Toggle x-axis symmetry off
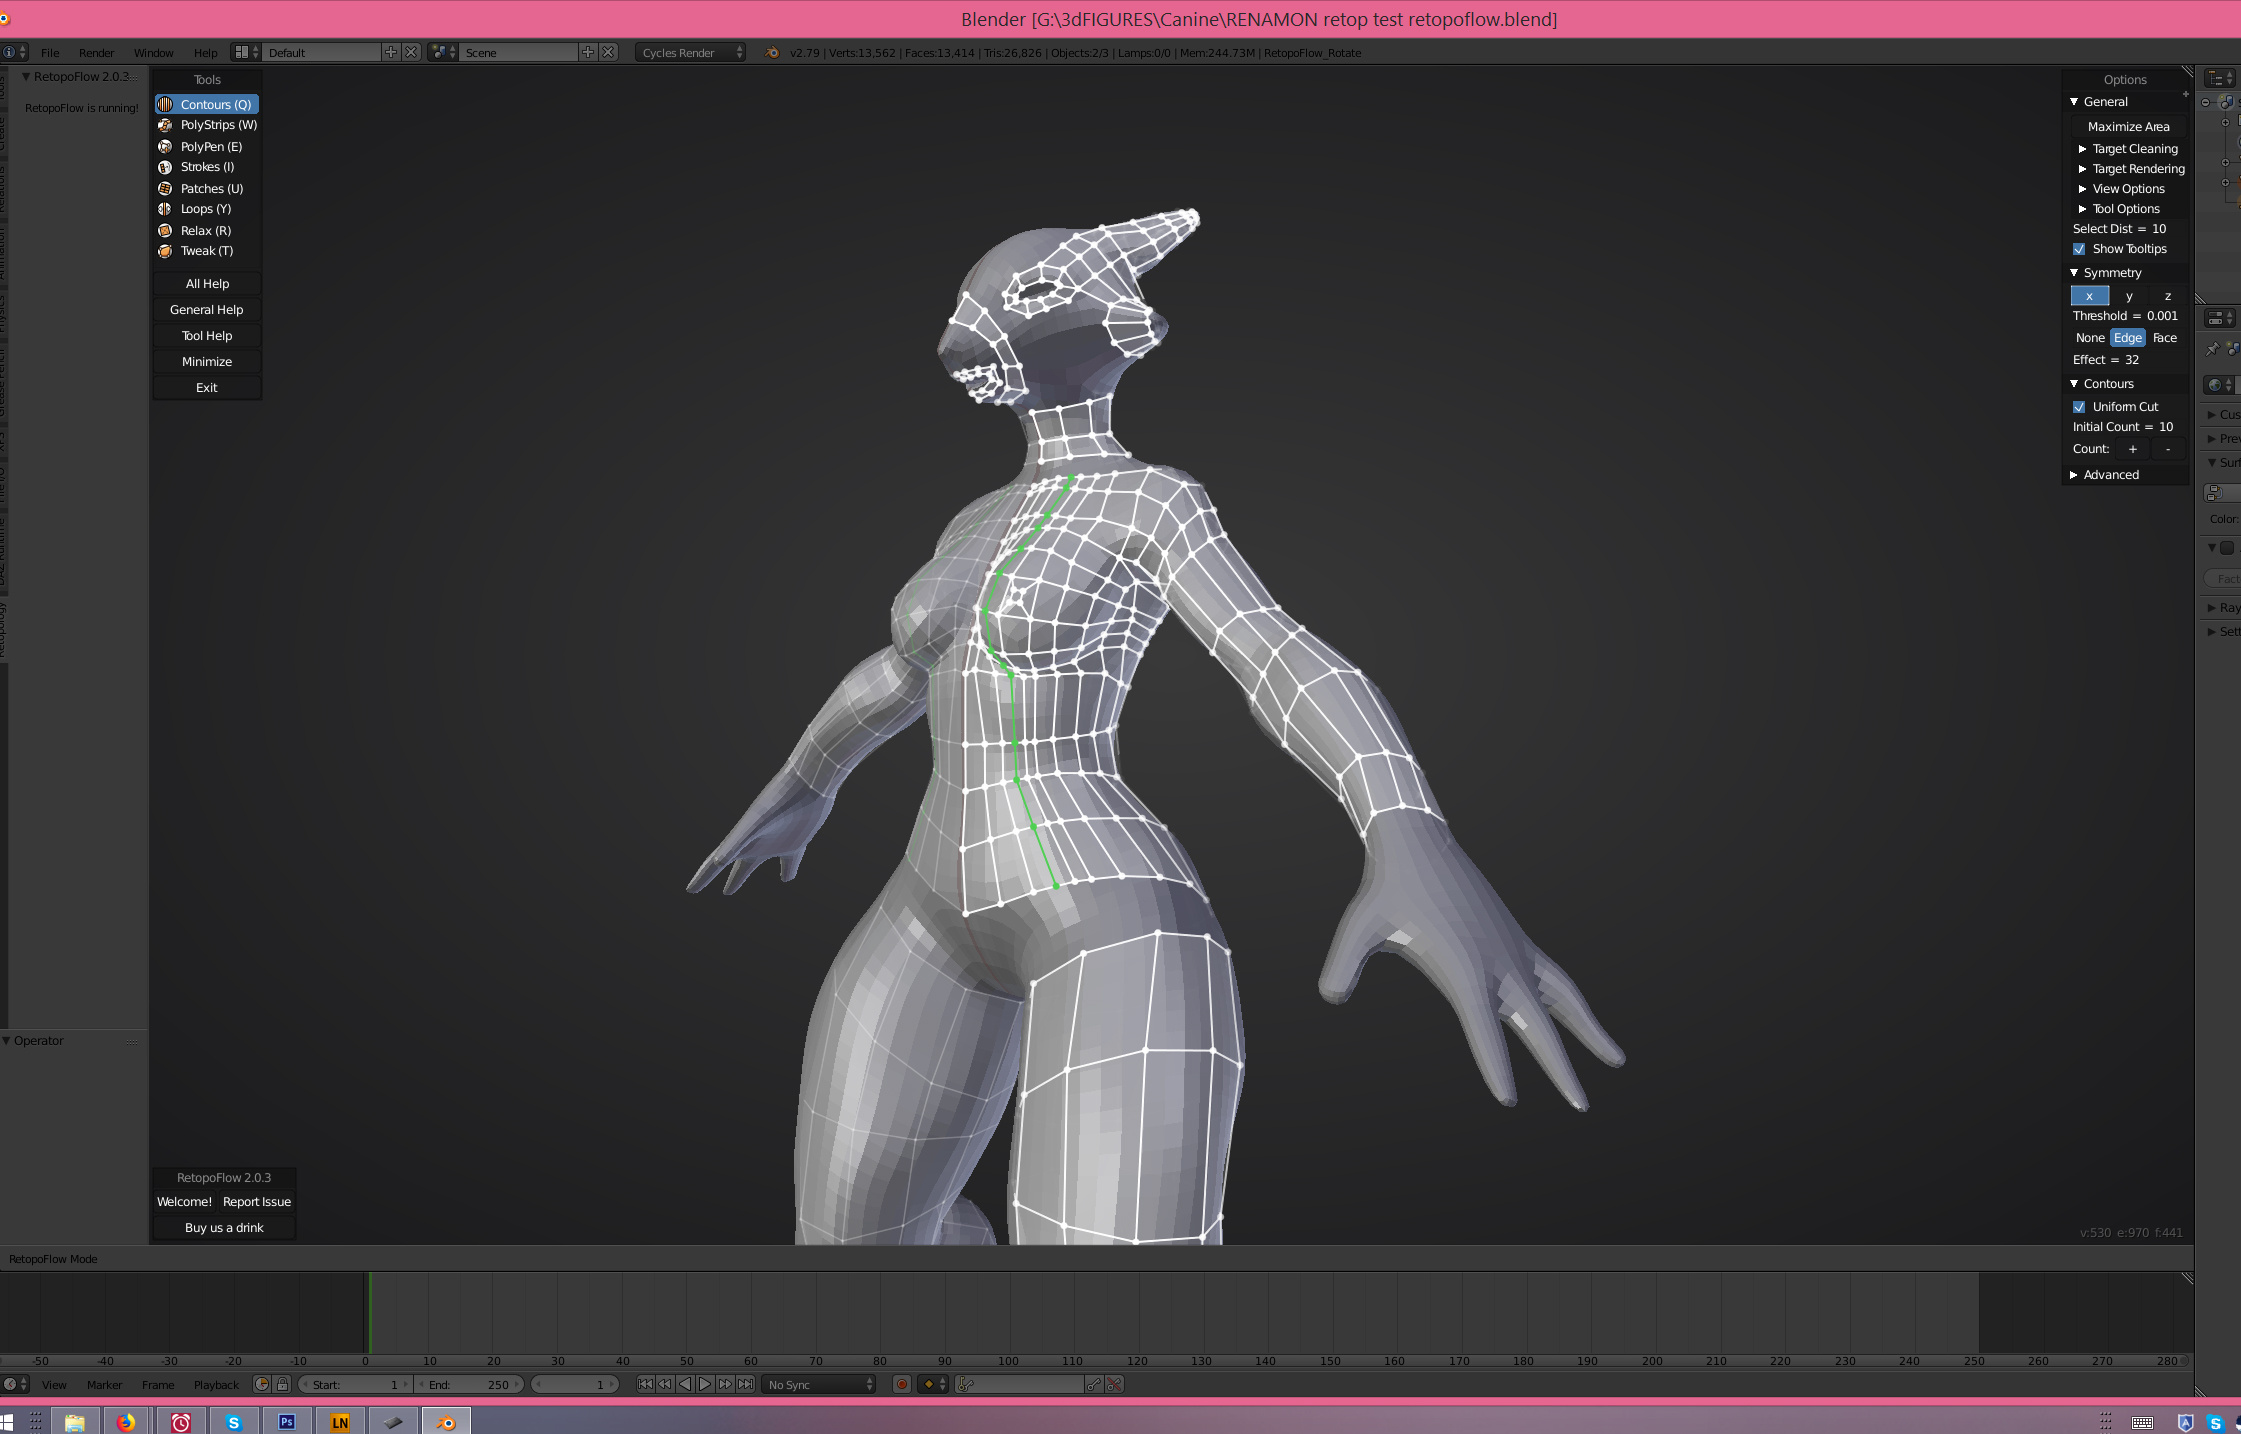The height and width of the screenshot is (1434, 2241). click(2089, 296)
